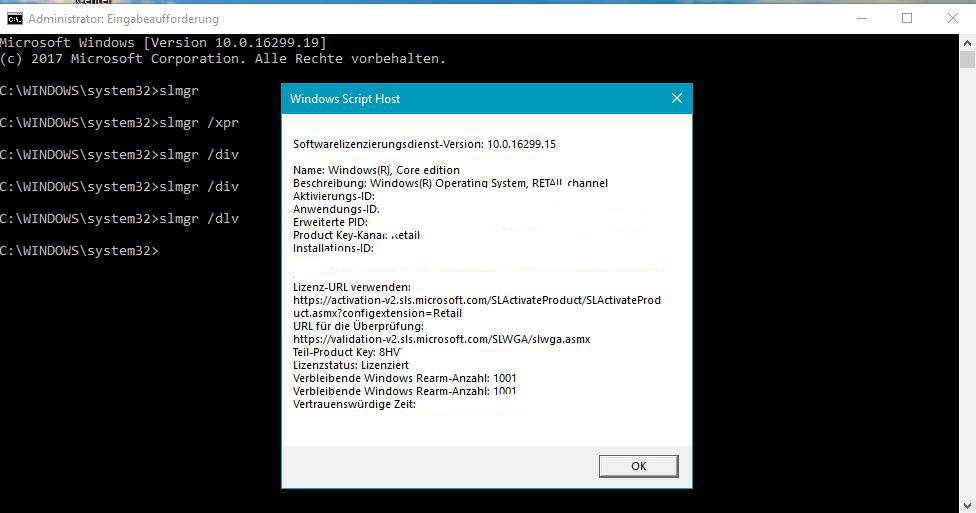Screen dimensions: 976x513
Task: Click the 'Product Key-Kanal: Retail' line
Action: point(357,235)
